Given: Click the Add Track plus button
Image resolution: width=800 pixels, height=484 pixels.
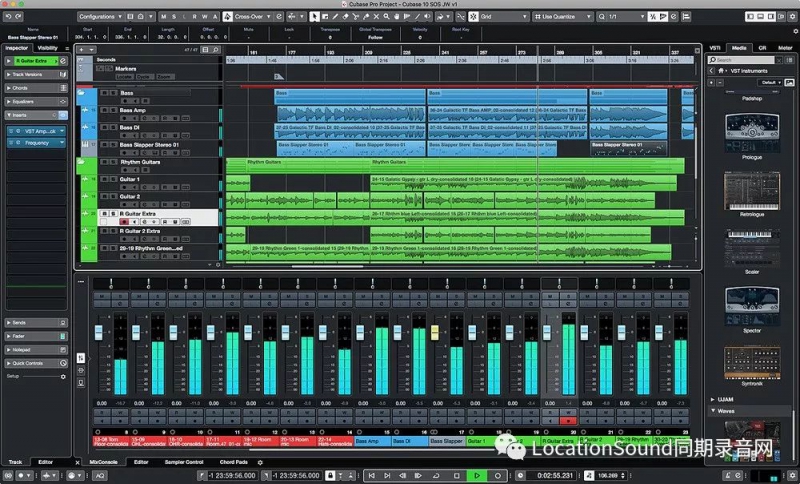Looking at the screenshot, I should [x=81, y=49].
